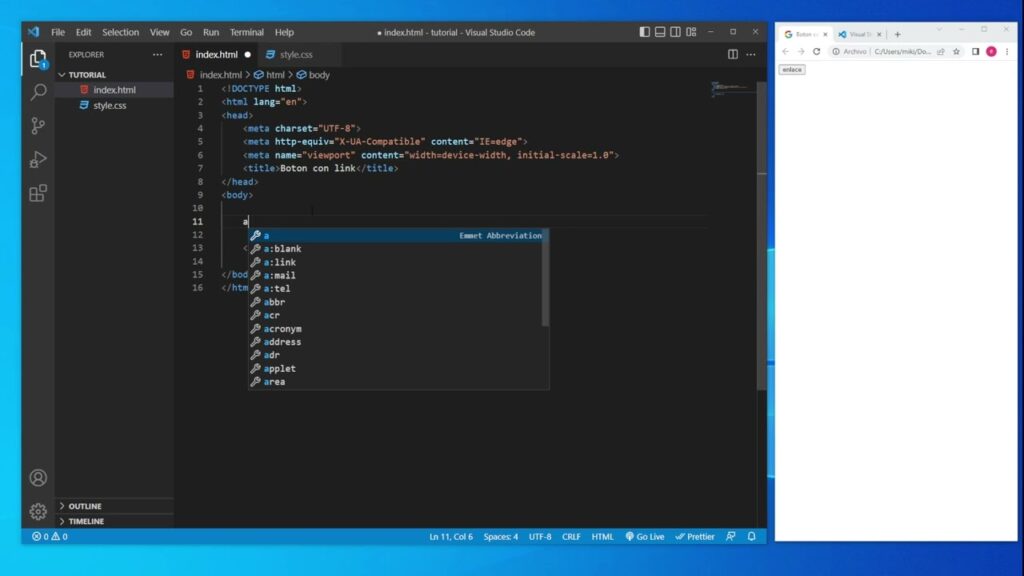This screenshot has width=1024, height=576.
Task: Click the split editor right icon
Action: [x=733, y=54]
